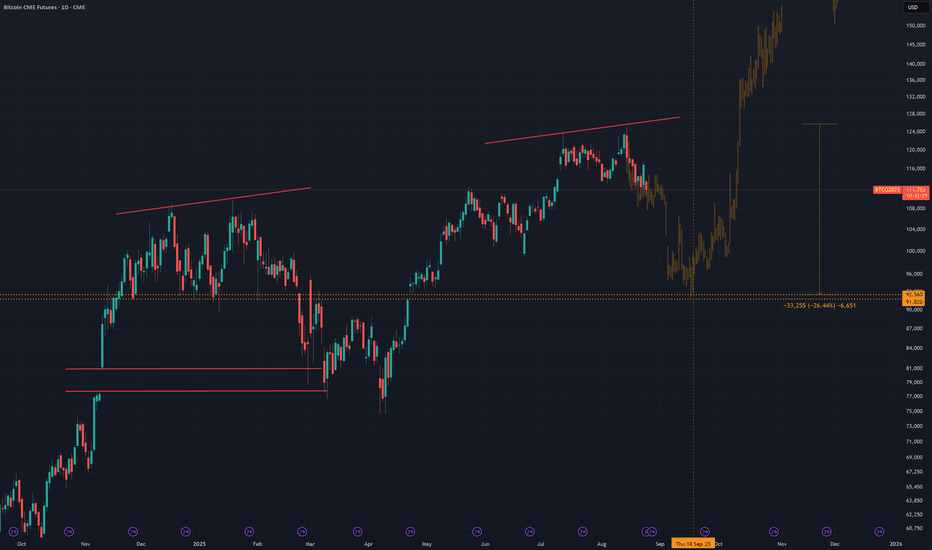Select rising red trendline above Dec–Feb highs
932x550 pixels.
[x=213, y=201]
